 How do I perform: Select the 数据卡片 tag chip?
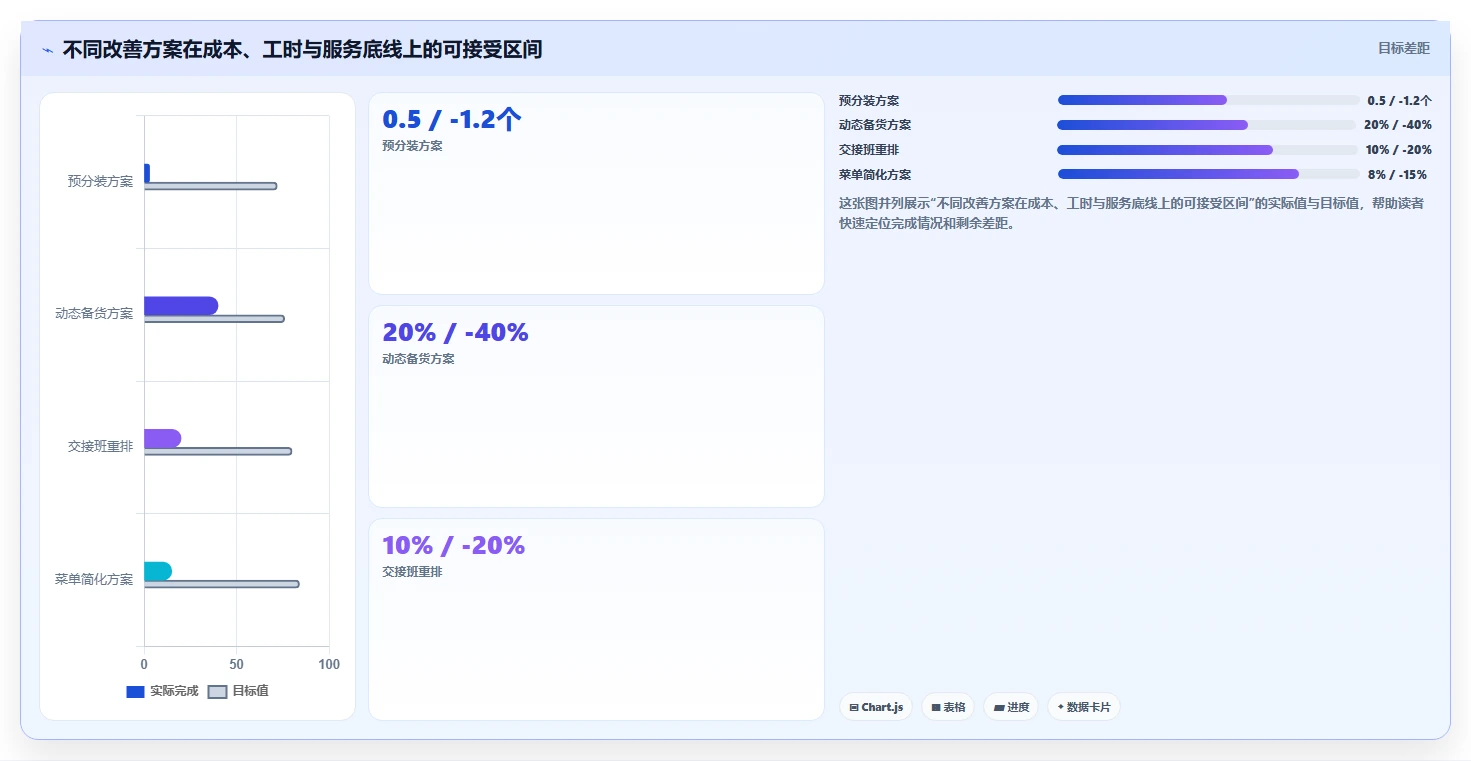[x=1084, y=707]
